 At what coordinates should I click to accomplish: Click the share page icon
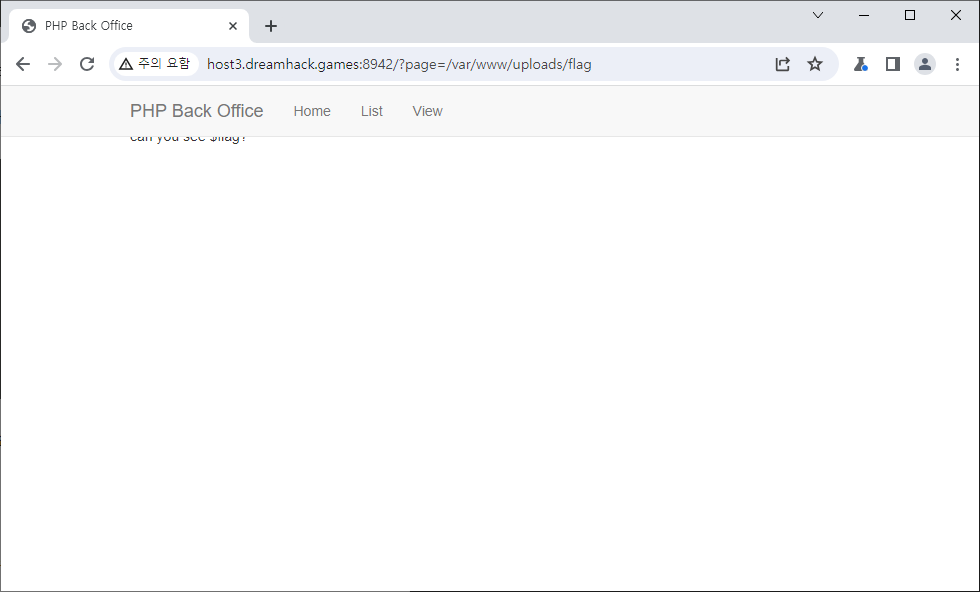[783, 64]
